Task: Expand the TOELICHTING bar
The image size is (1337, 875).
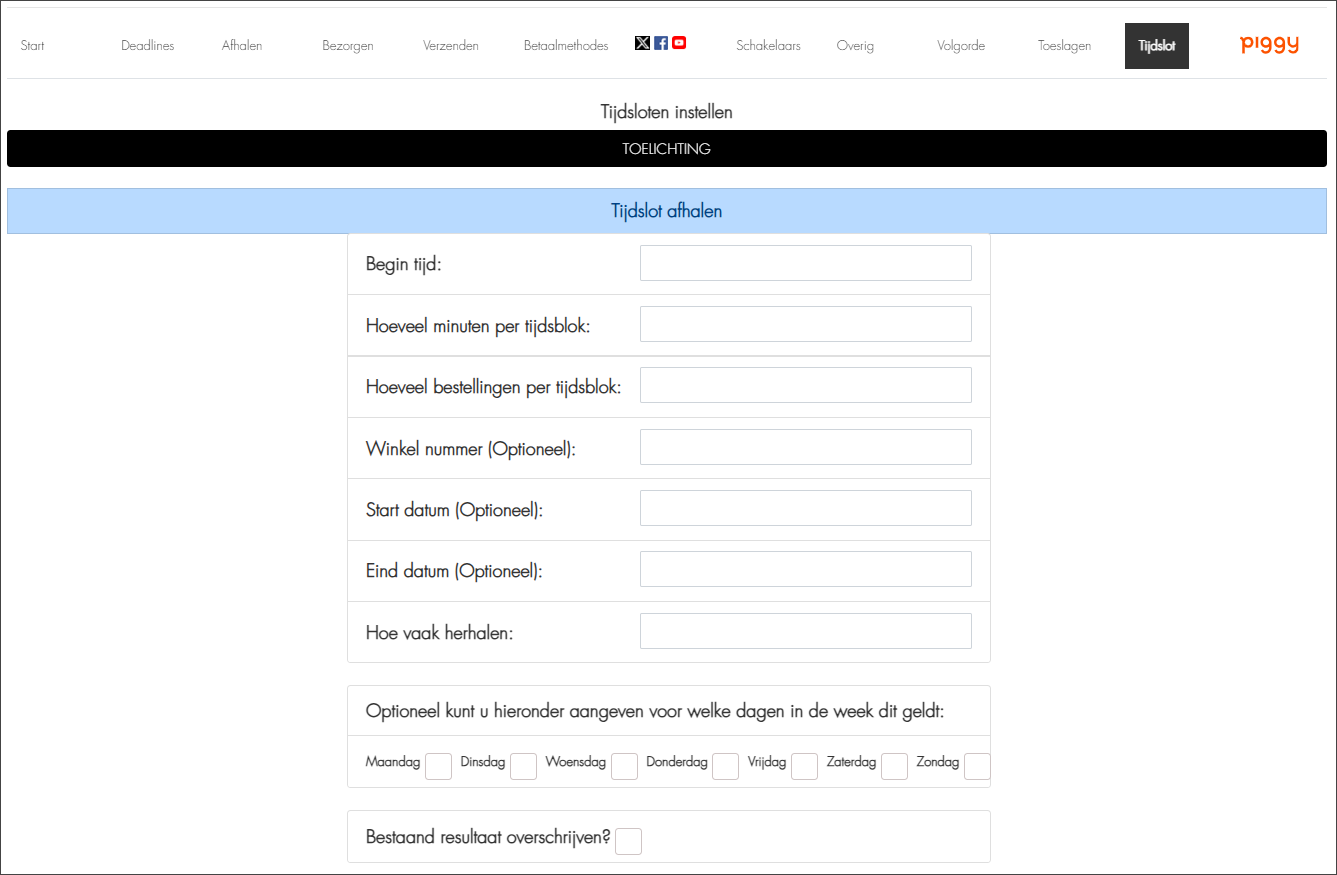Action: click(x=667, y=149)
